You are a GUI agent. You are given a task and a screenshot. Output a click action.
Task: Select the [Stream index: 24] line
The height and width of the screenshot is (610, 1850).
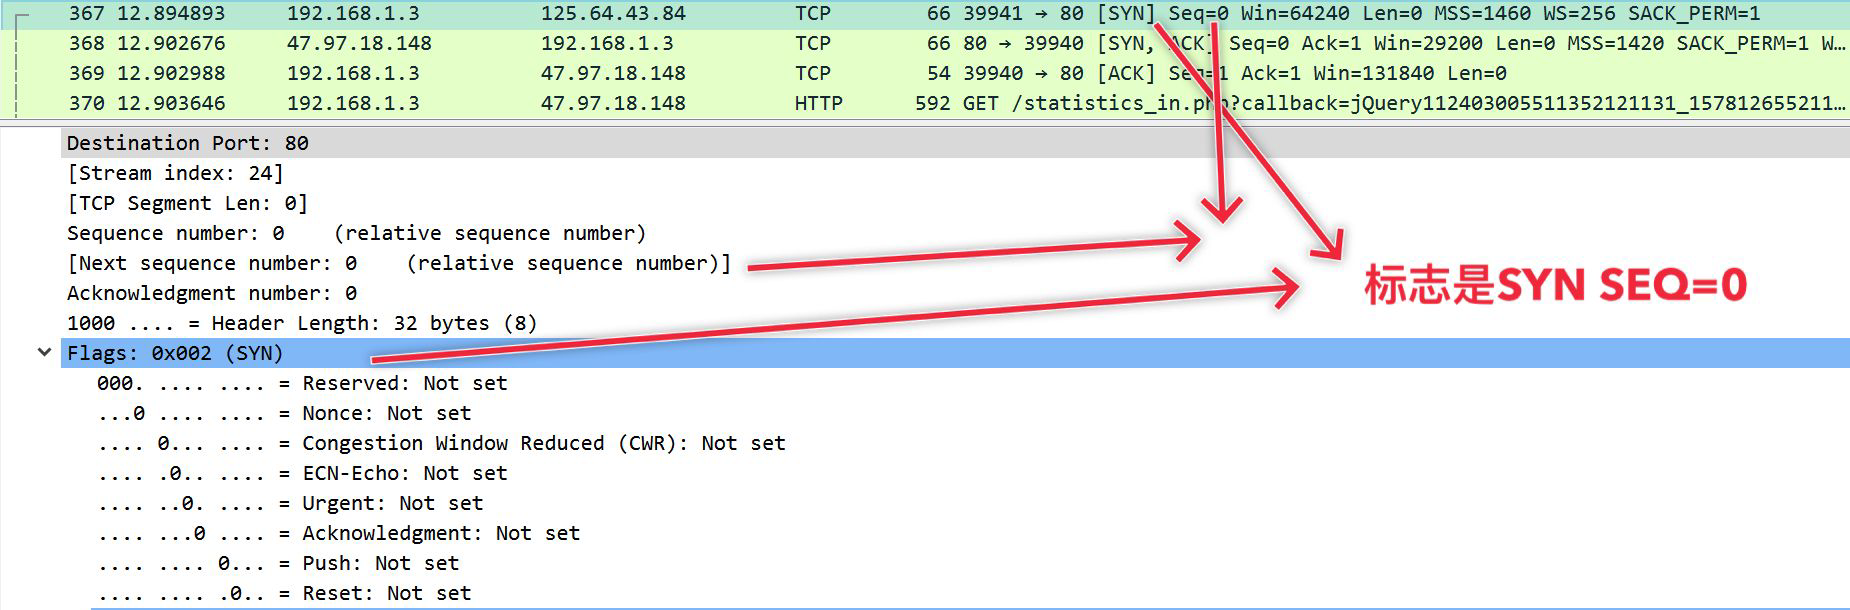coord(955,173)
